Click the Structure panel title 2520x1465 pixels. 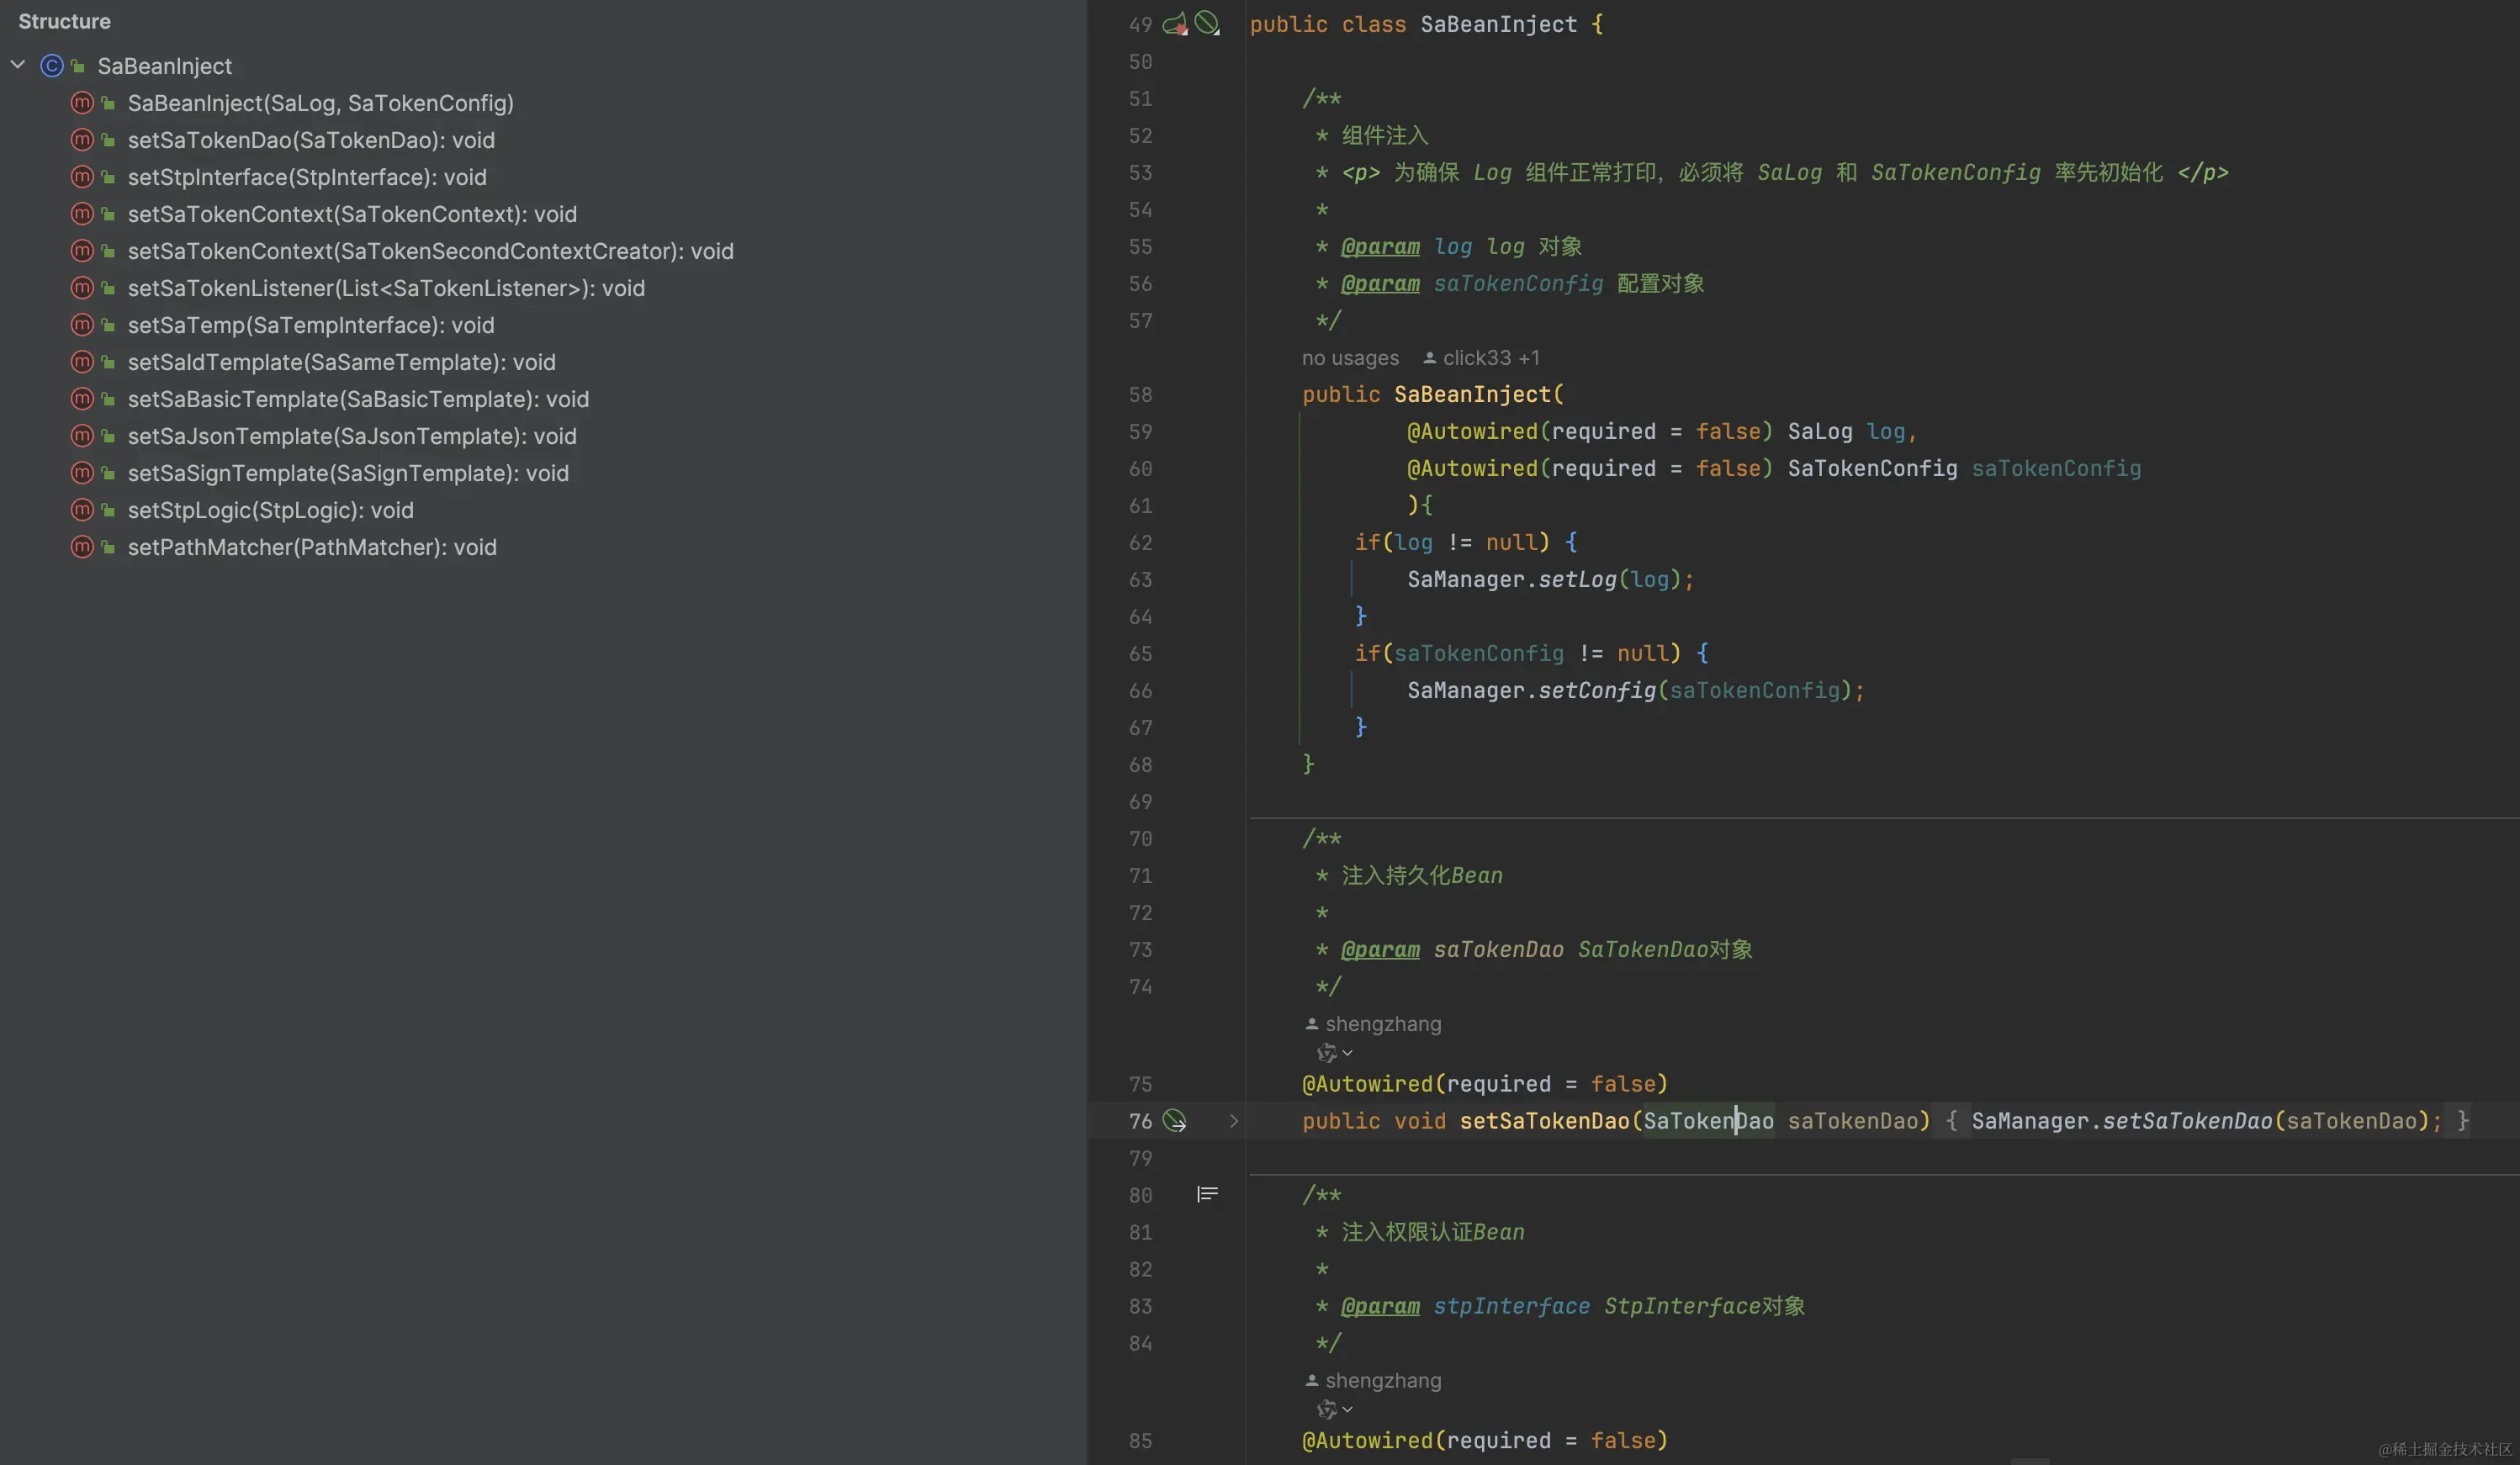[64, 21]
